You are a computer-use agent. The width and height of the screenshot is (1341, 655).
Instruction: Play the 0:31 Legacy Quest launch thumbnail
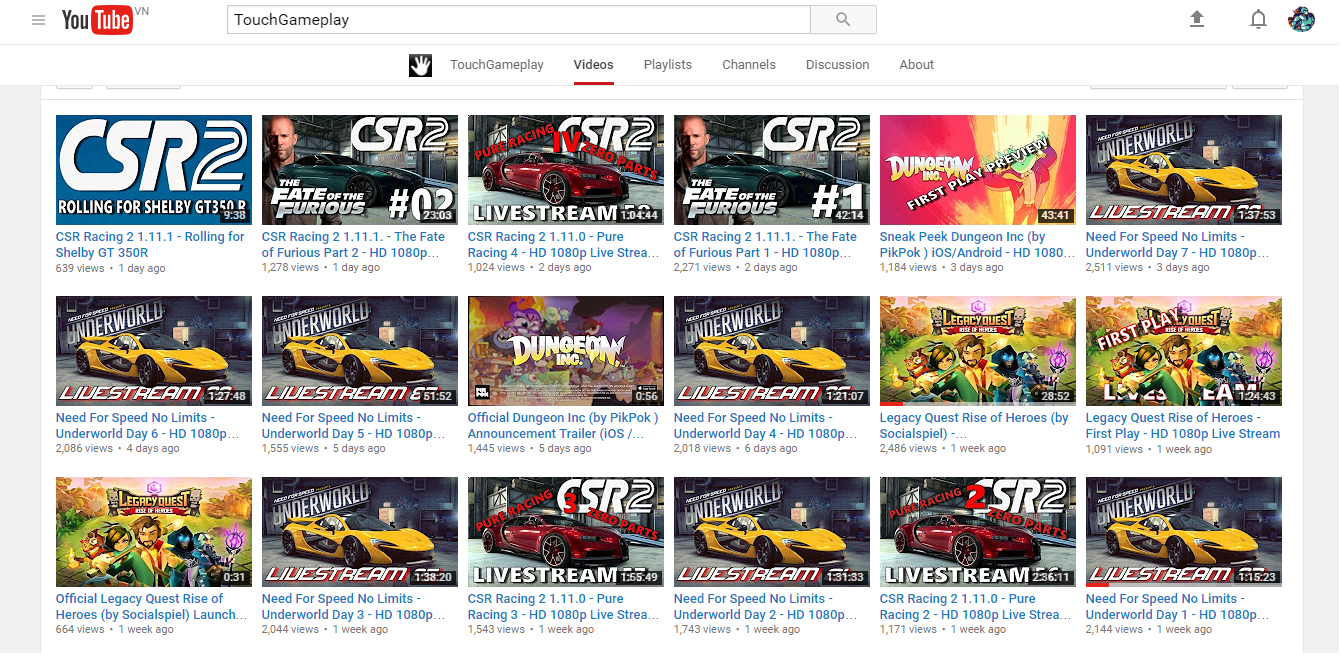tap(154, 532)
